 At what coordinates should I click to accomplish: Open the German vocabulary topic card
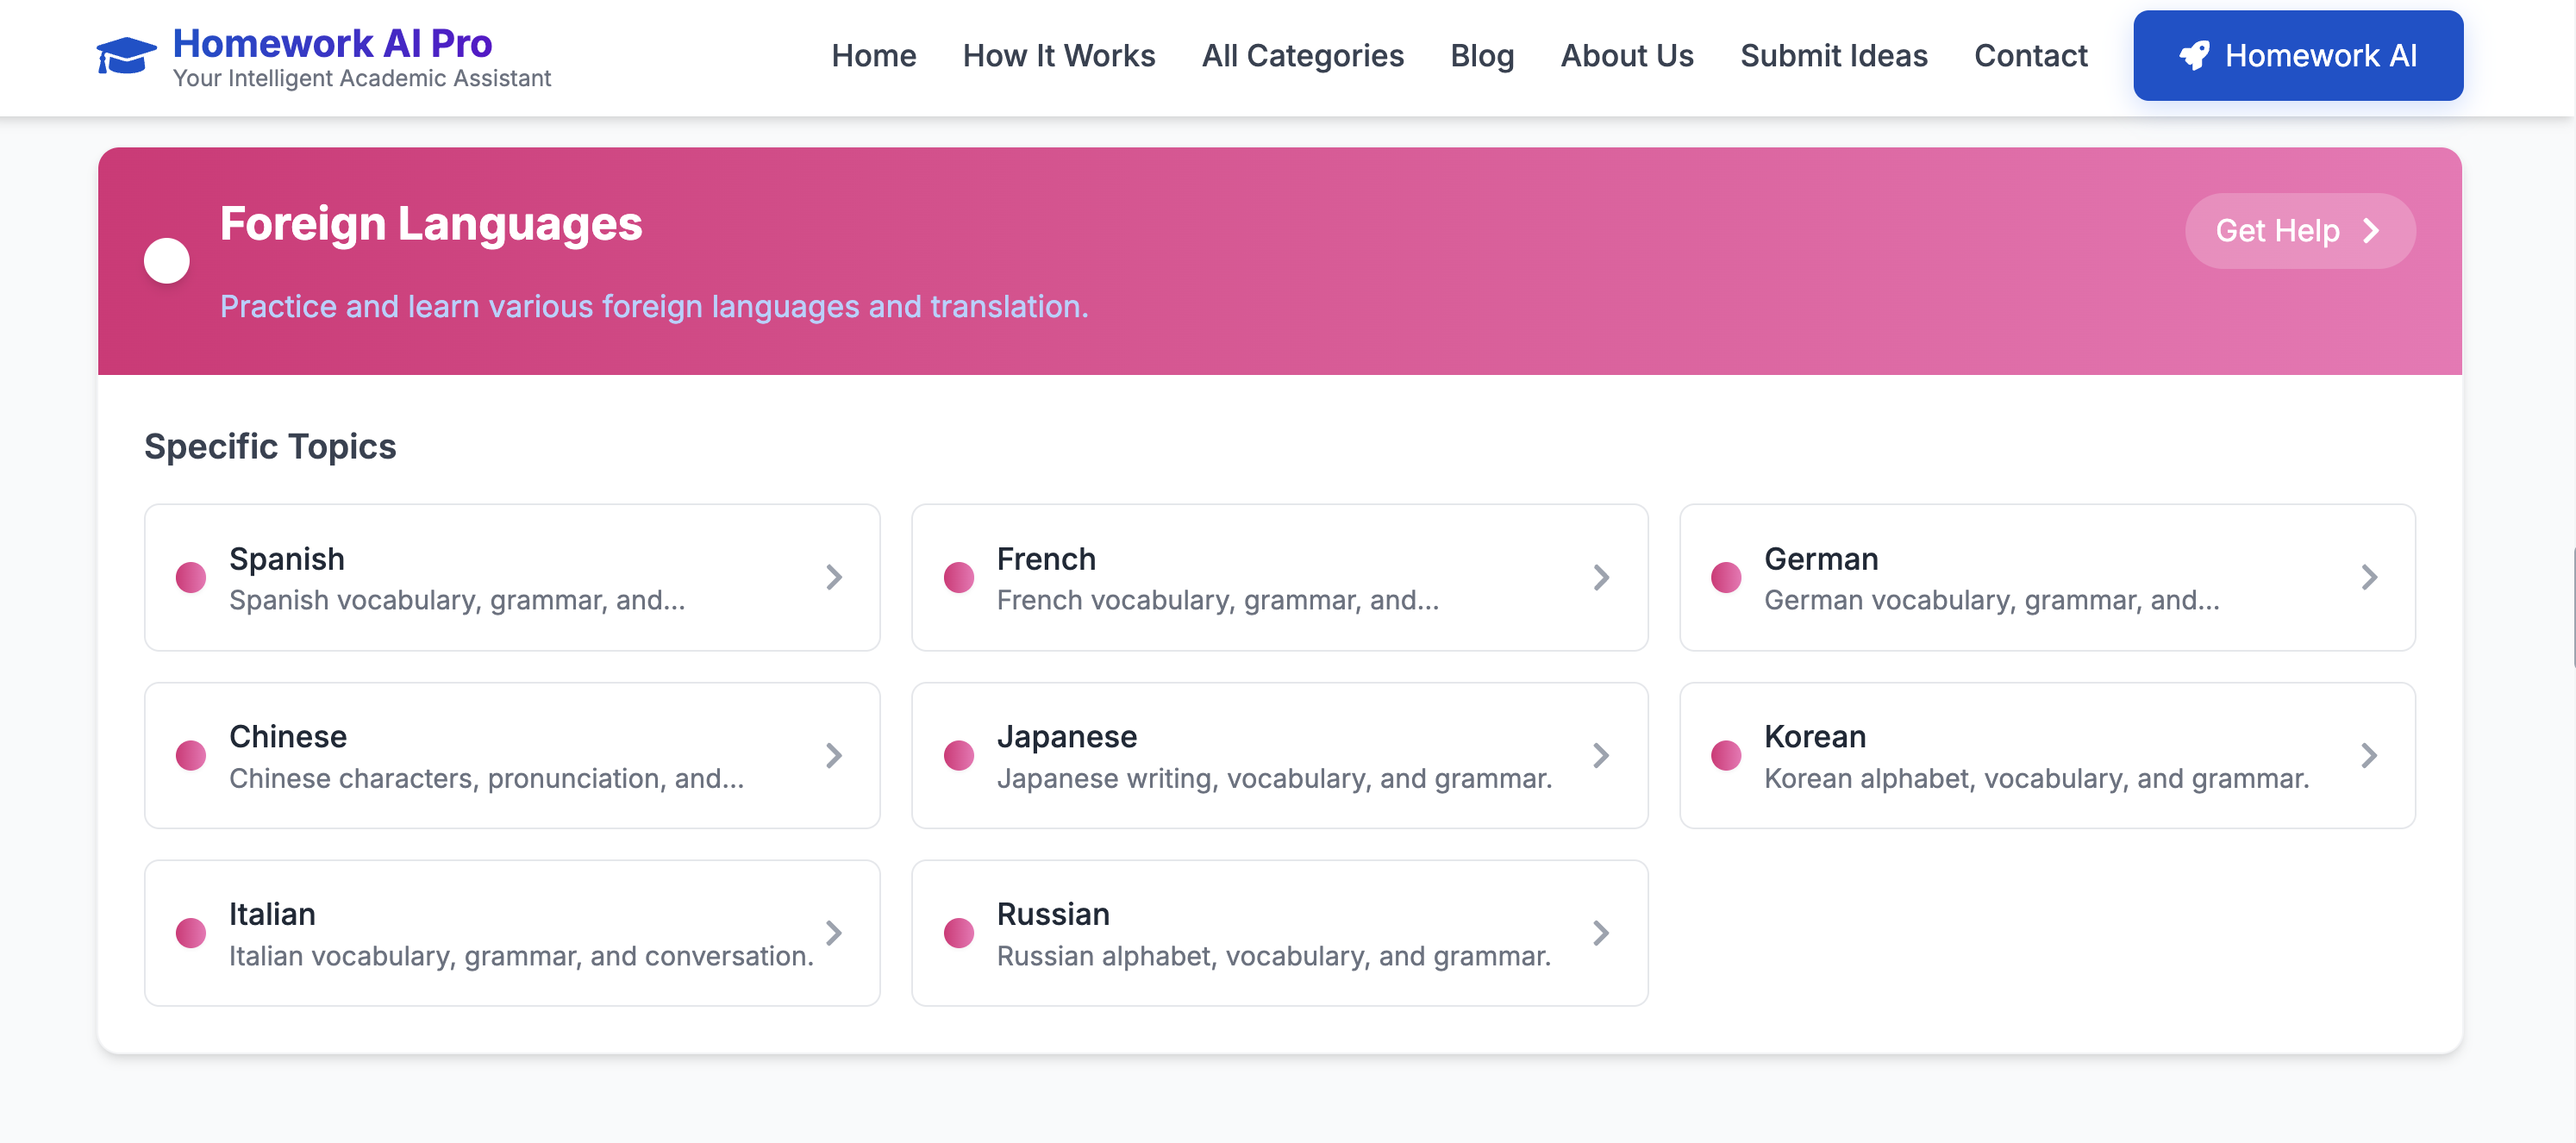point(2046,577)
